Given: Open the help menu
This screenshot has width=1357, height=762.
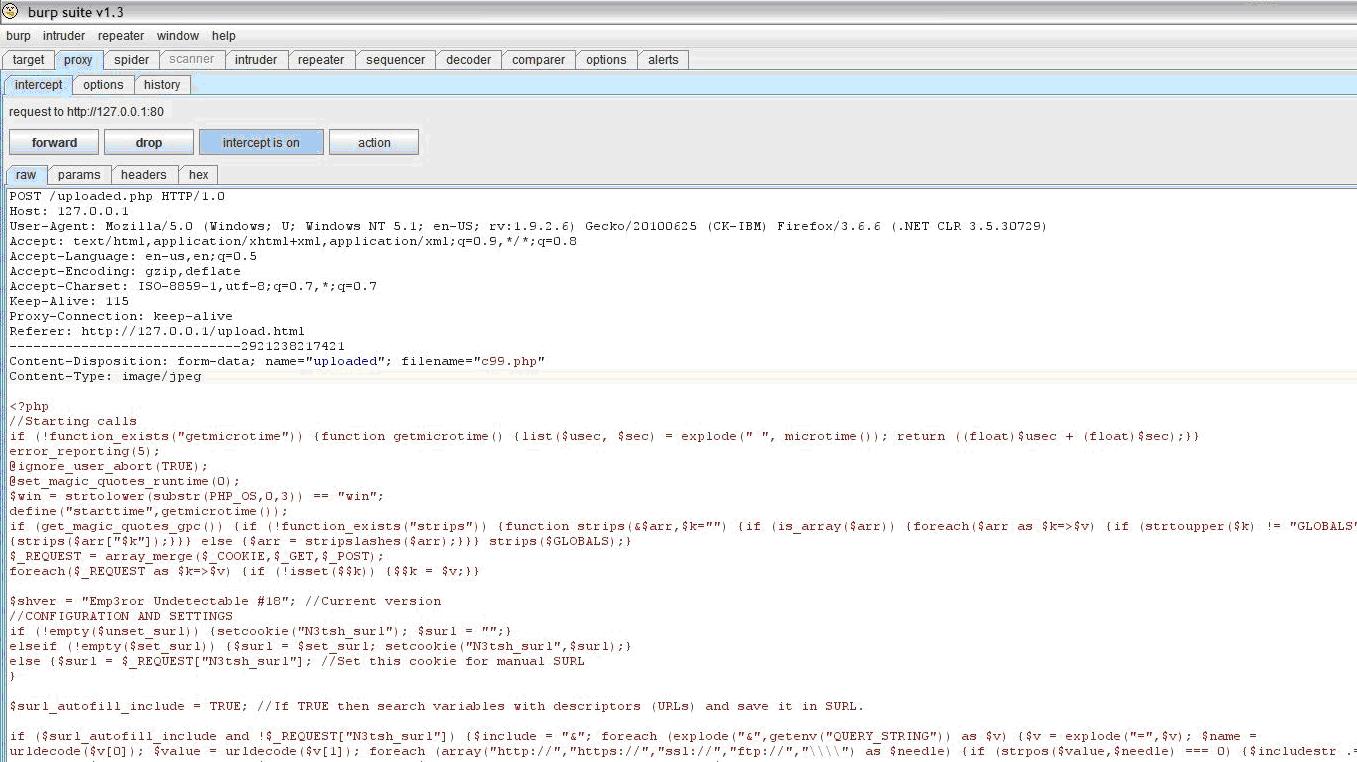Looking at the screenshot, I should pyautogui.click(x=223, y=36).
